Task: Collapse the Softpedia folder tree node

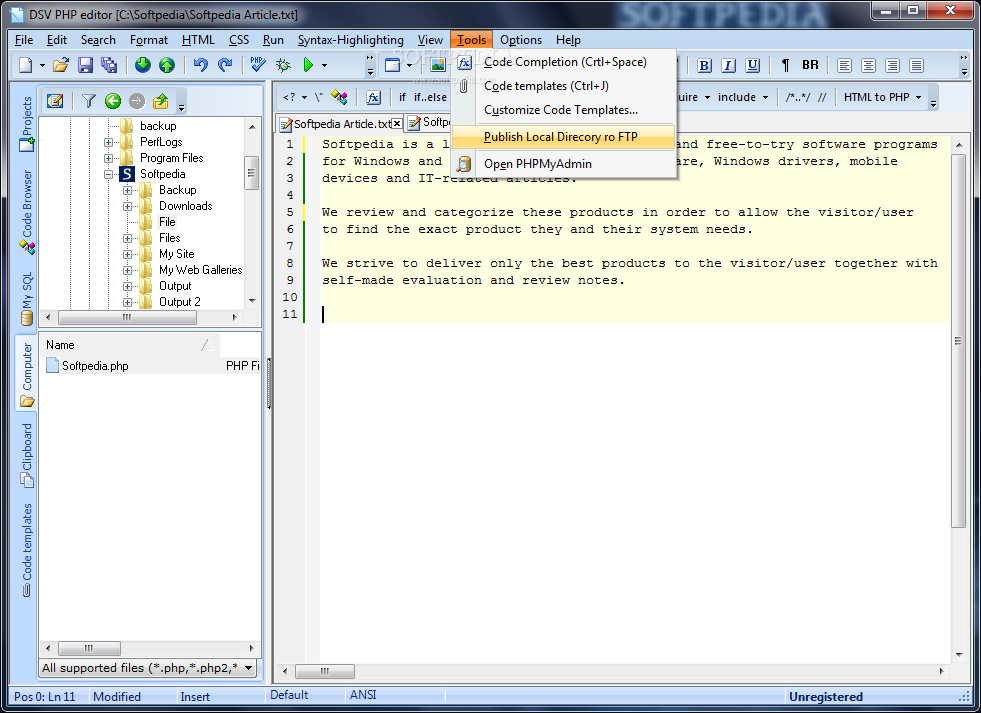Action: [108, 174]
